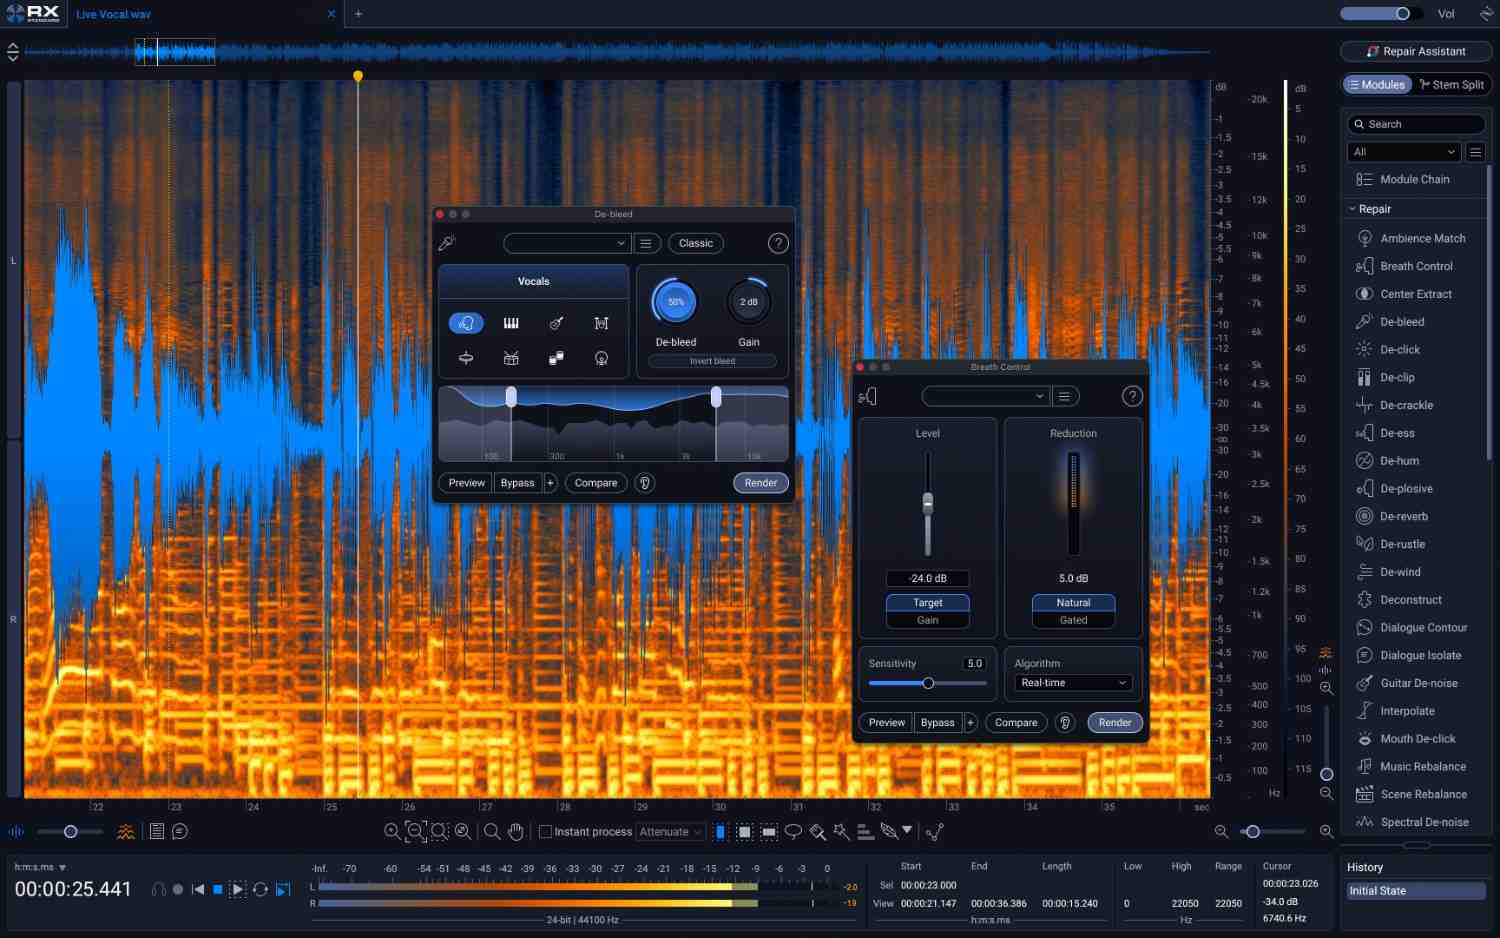Screen dimensions: 1500x938
Task: Switch Breath Control reduction to Gated mode
Action: (1073, 620)
